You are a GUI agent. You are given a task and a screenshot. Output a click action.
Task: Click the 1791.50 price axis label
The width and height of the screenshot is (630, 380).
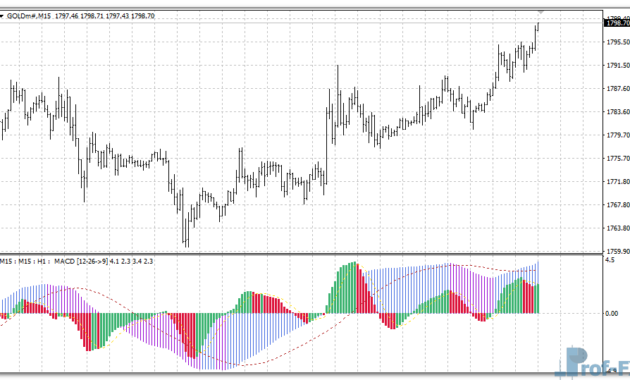click(618, 65)
